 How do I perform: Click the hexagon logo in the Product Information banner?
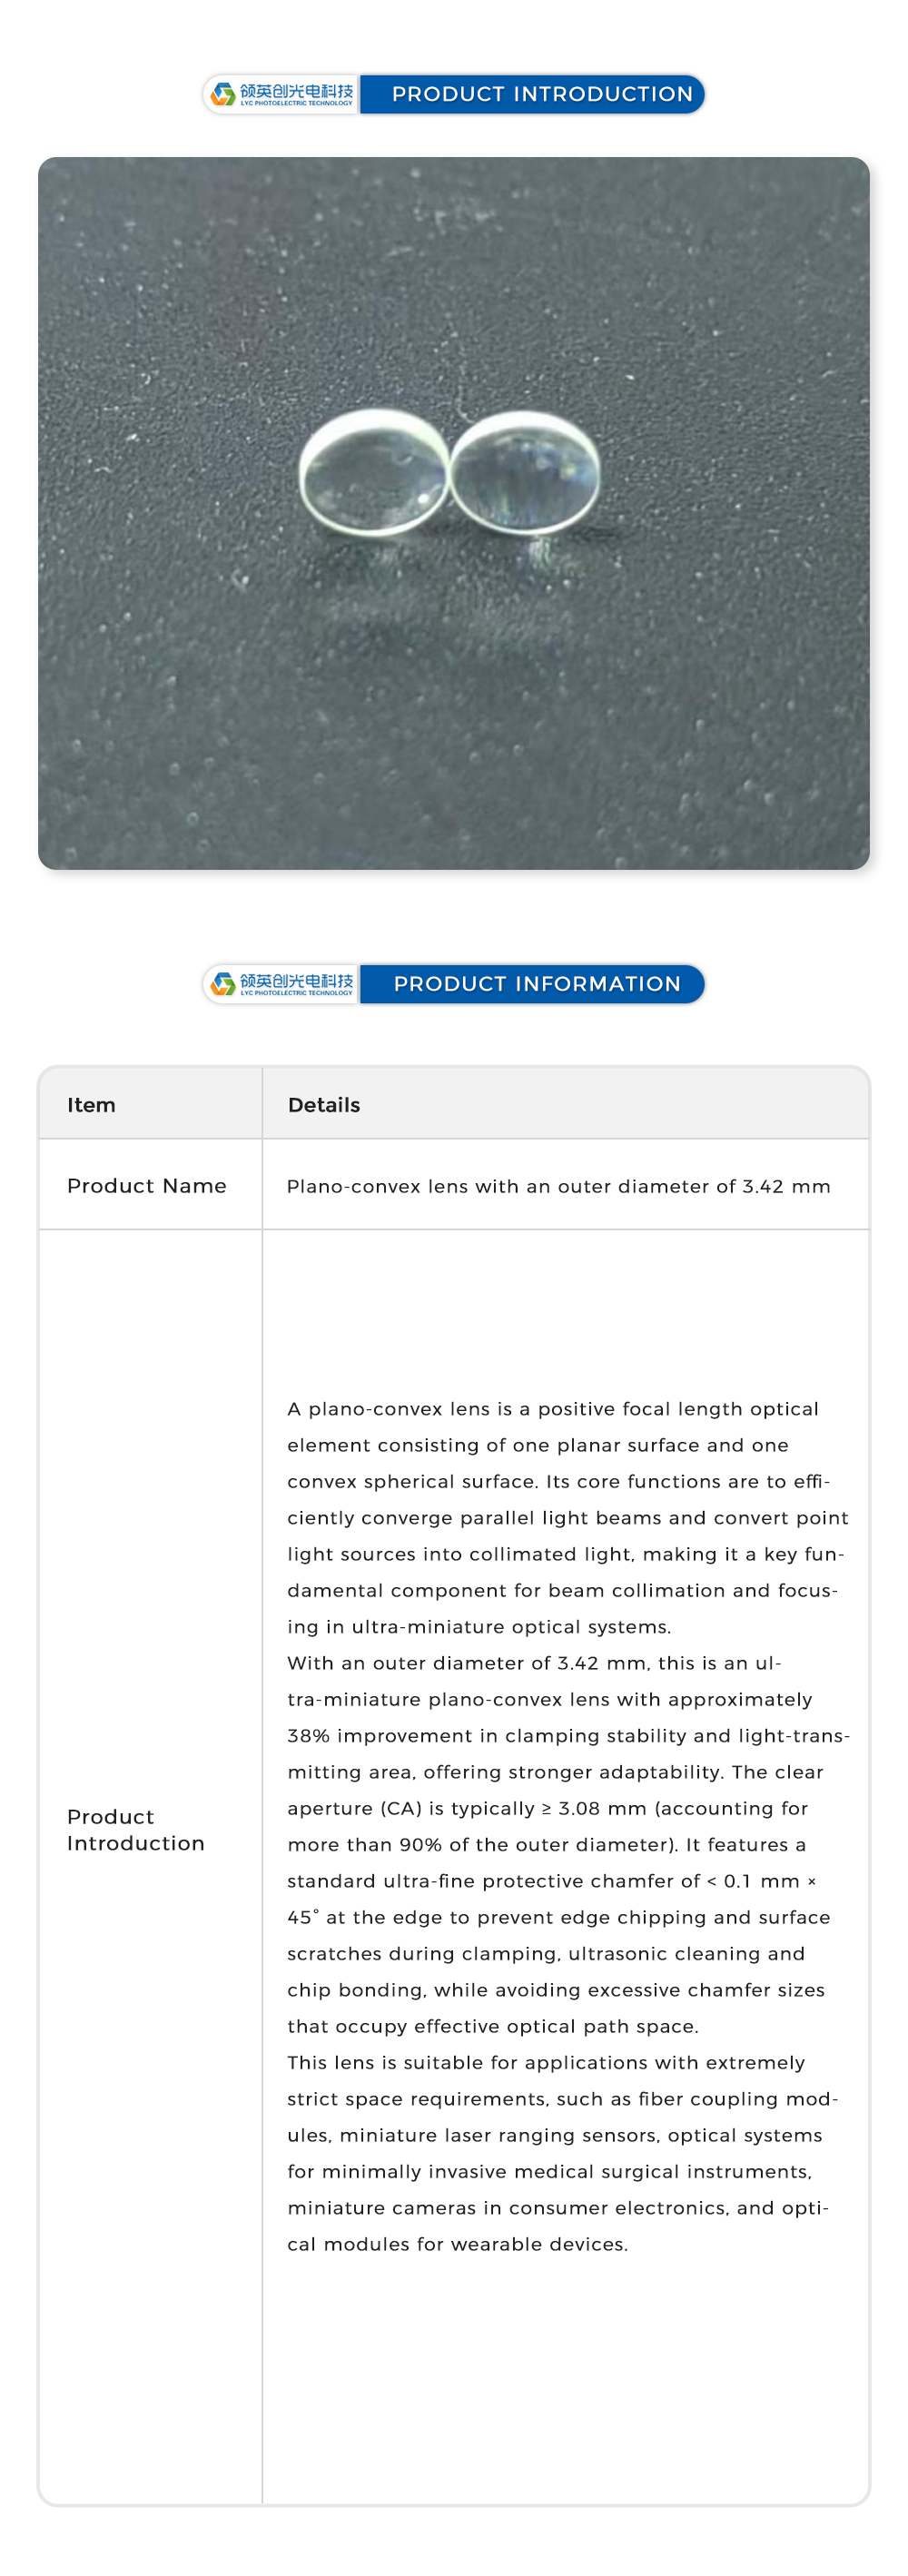click(223, 984)
